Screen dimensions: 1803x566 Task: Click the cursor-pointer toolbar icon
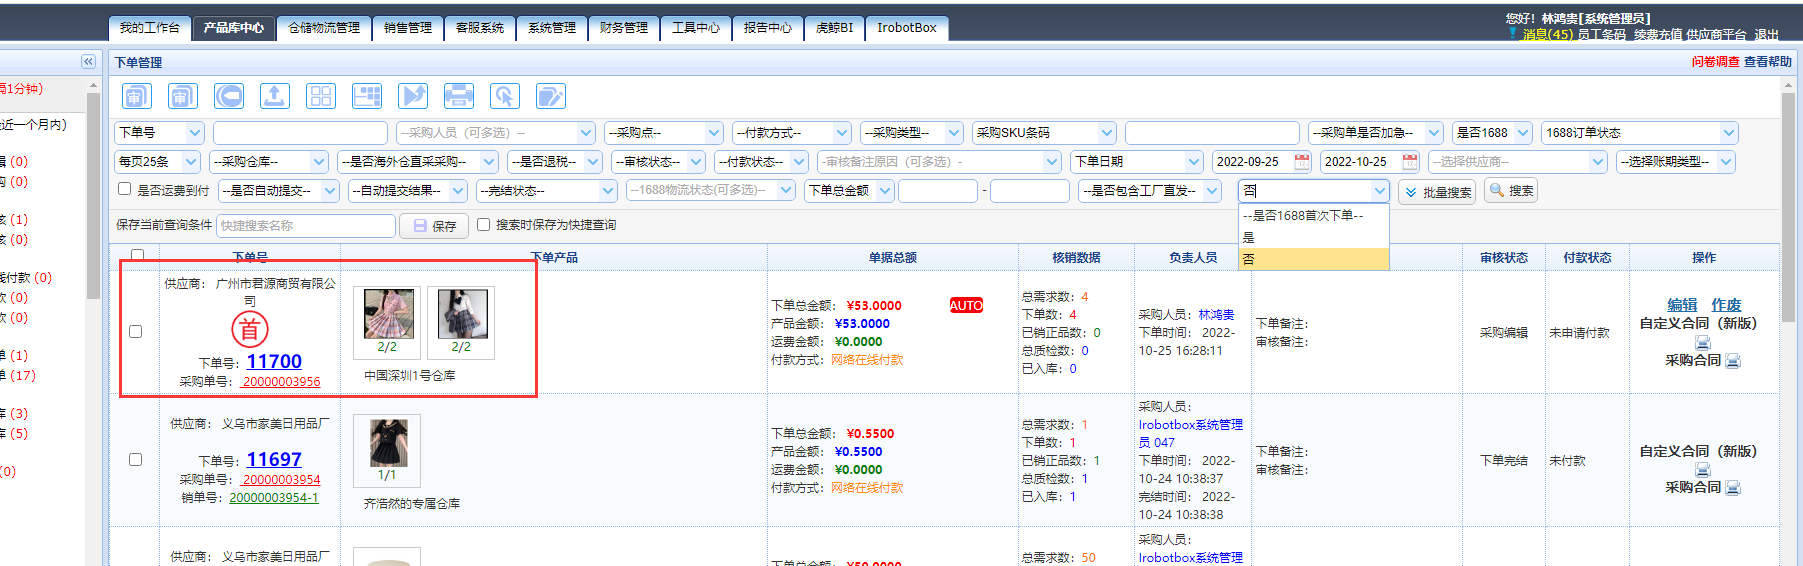(505, 96)
